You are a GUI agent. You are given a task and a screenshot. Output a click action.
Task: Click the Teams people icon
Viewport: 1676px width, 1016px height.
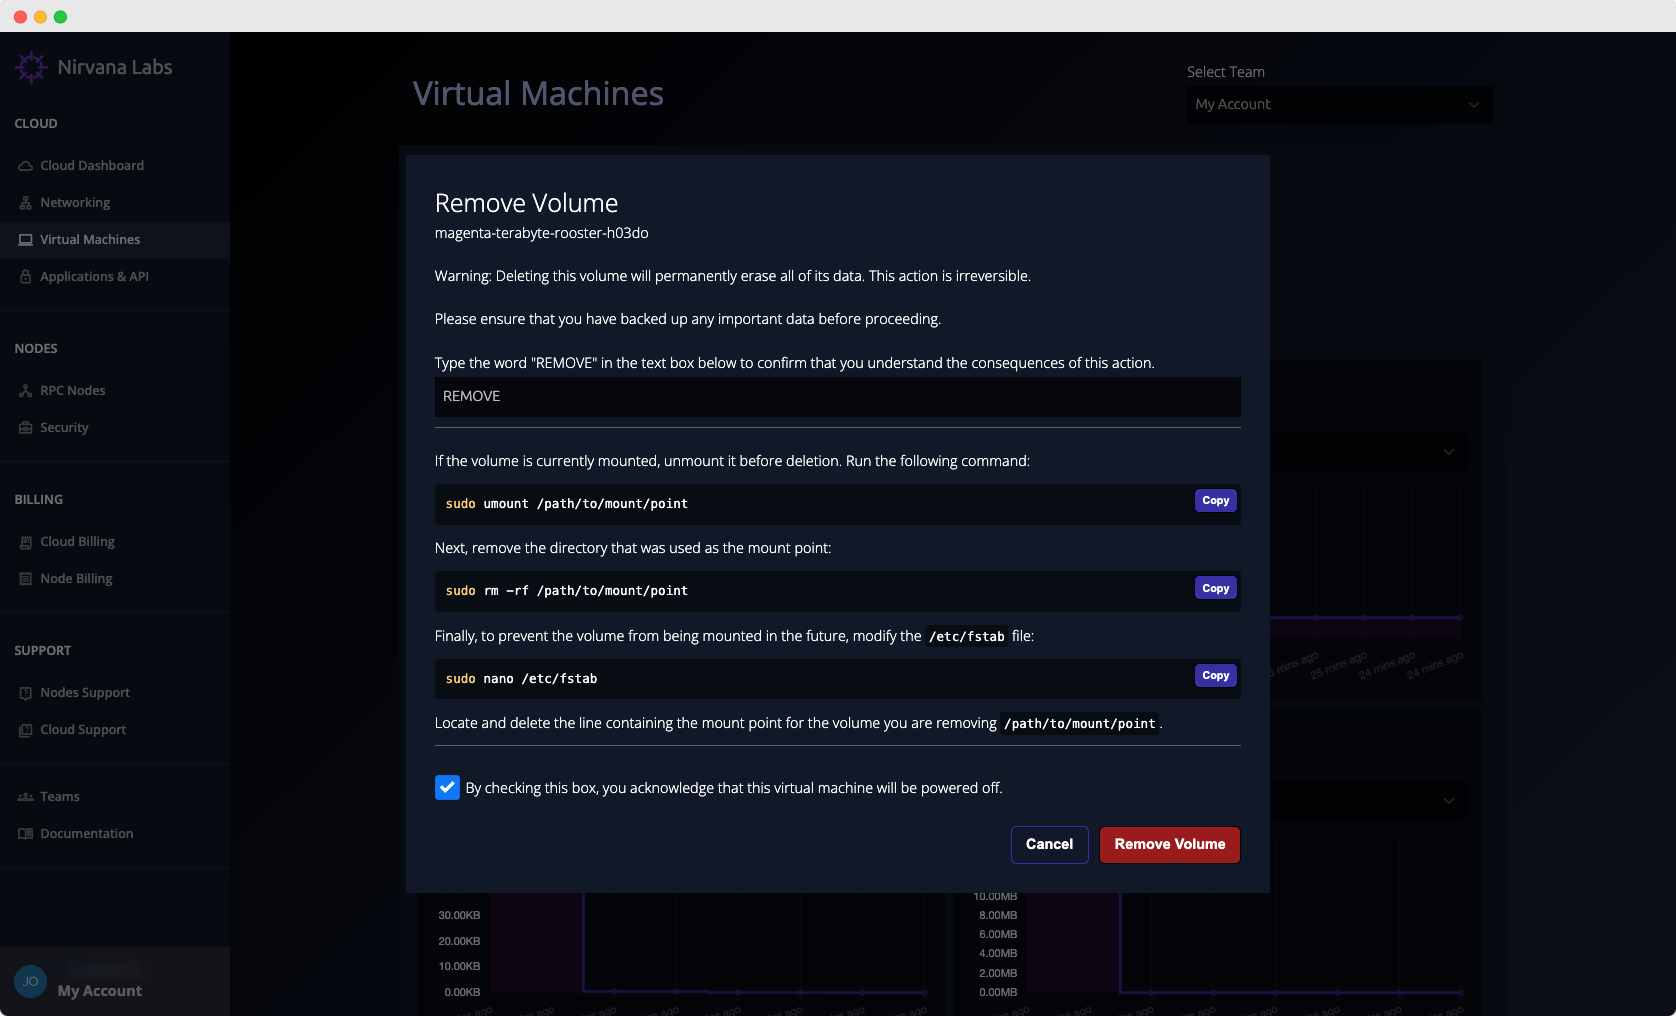(26, 797)
